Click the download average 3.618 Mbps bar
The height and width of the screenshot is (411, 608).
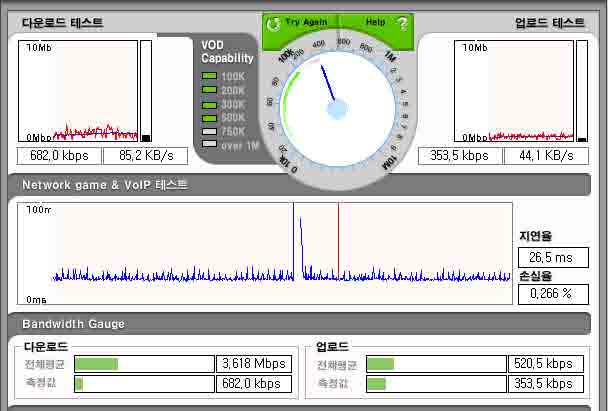point(144,364)
